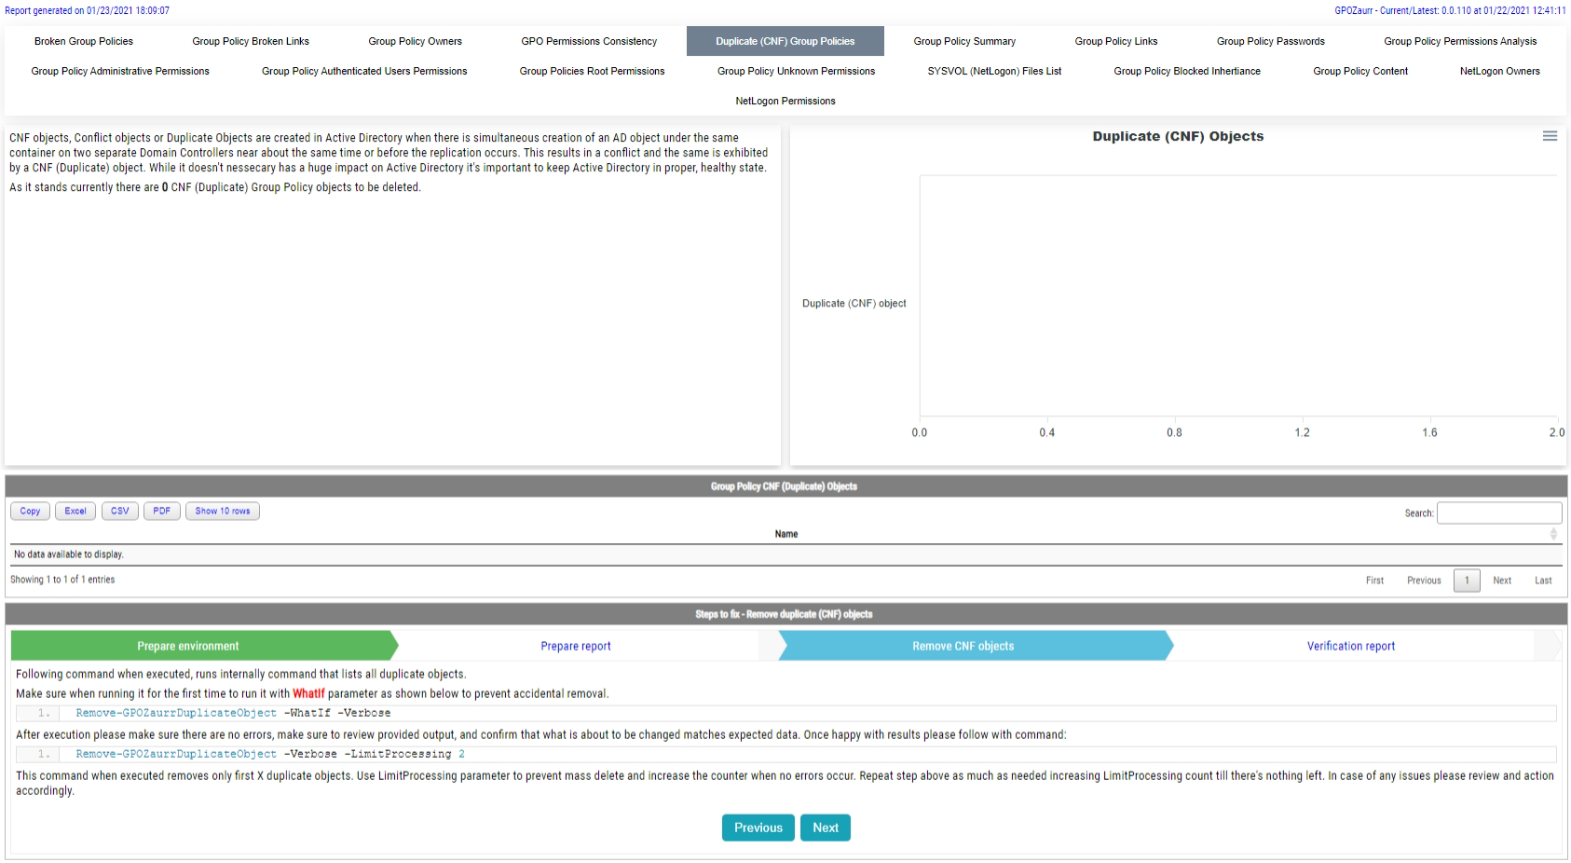Copy table data with Copy button
This screenshot has width=1571, height=863.
tap(30, 511)
